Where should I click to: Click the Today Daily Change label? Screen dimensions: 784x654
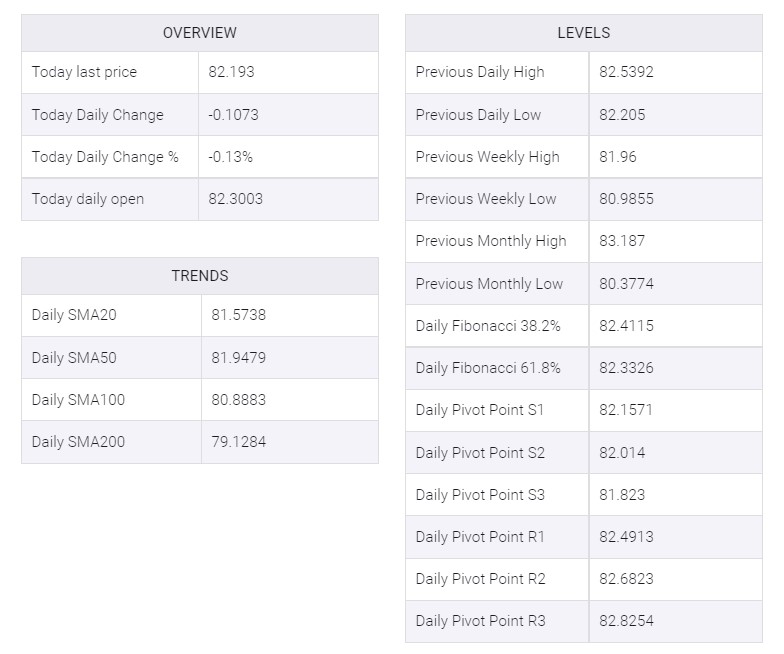(x=98, y=115)
